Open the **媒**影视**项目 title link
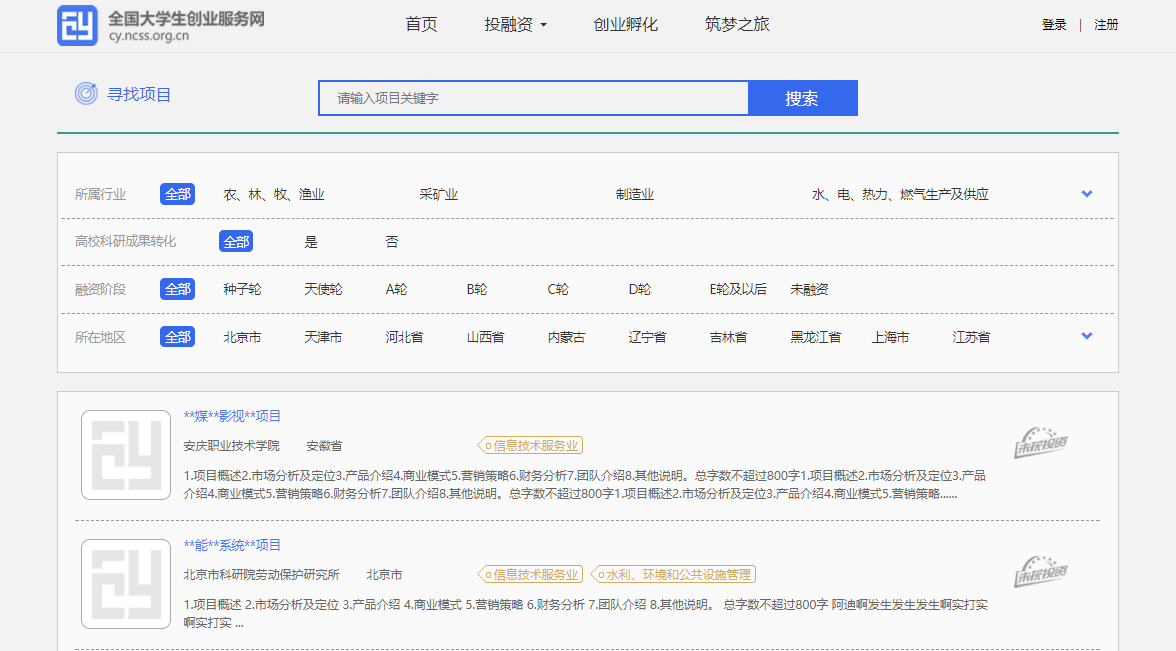This screenshot has height=651, width=1176. click(x=232, y=416)
